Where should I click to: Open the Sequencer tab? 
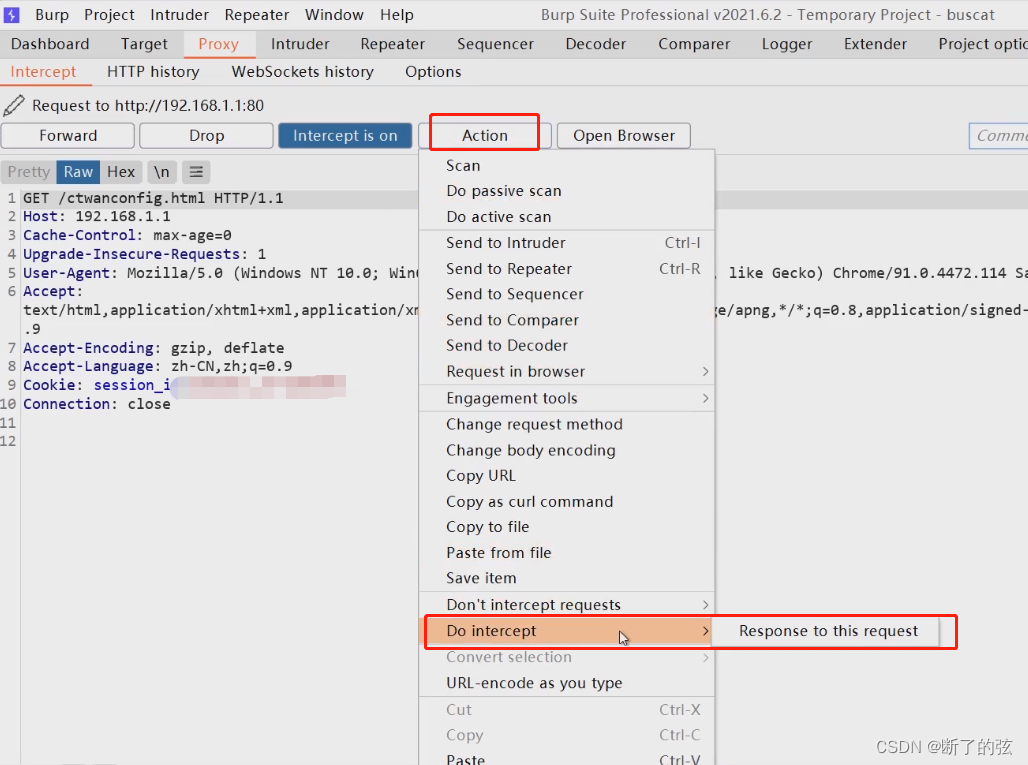coord(496,44)
